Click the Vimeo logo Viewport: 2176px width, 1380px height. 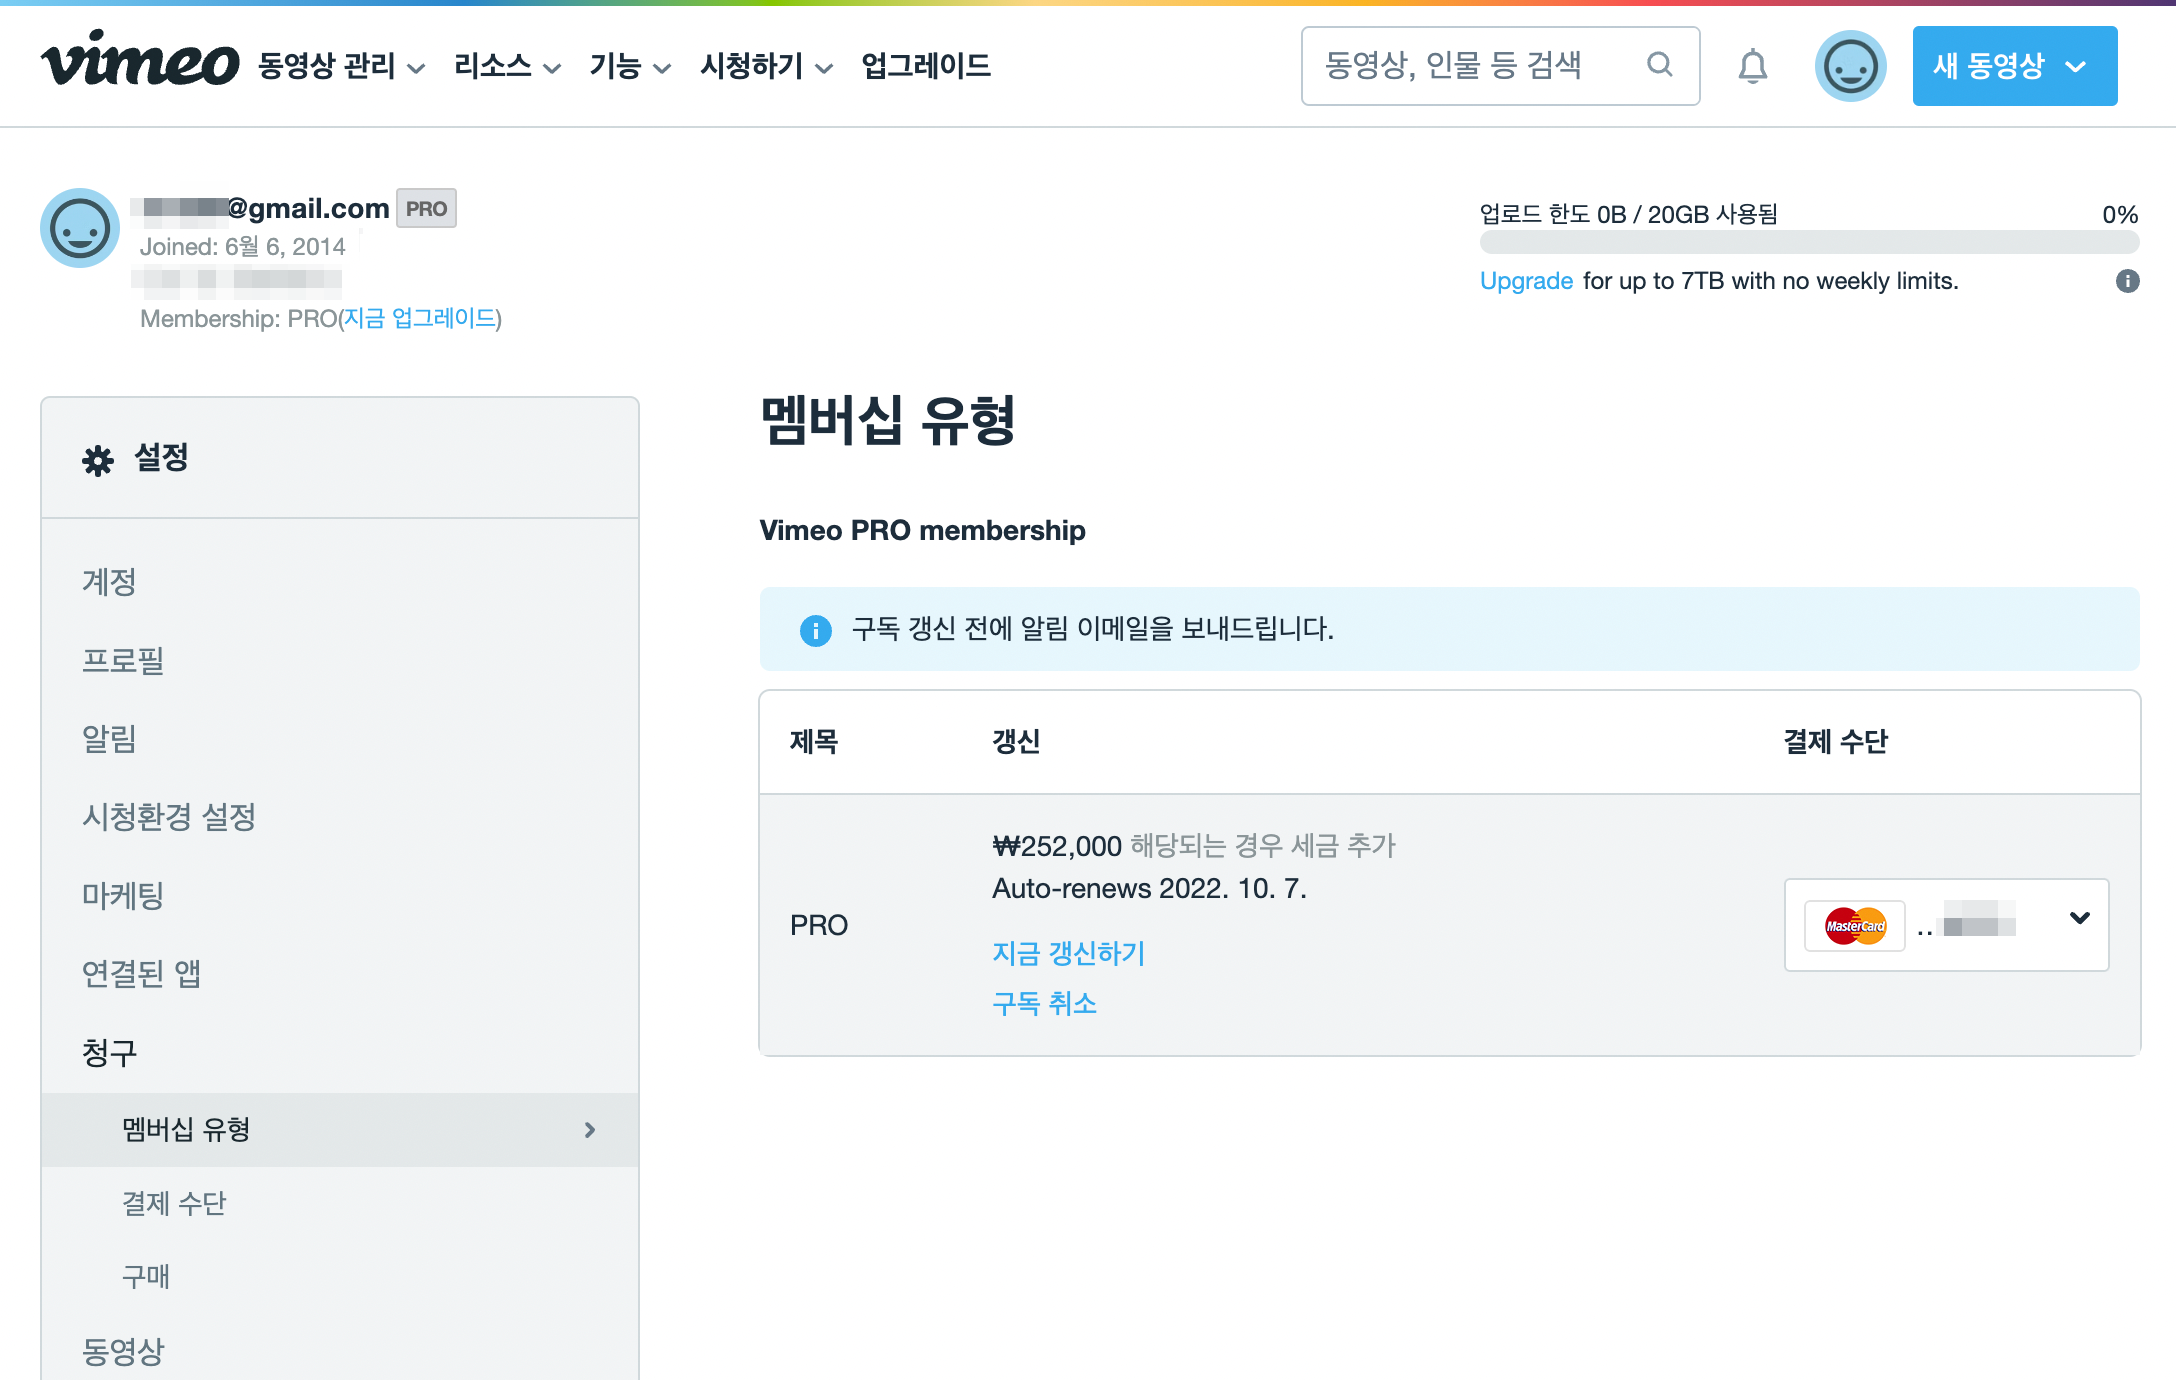coord(140,62)
